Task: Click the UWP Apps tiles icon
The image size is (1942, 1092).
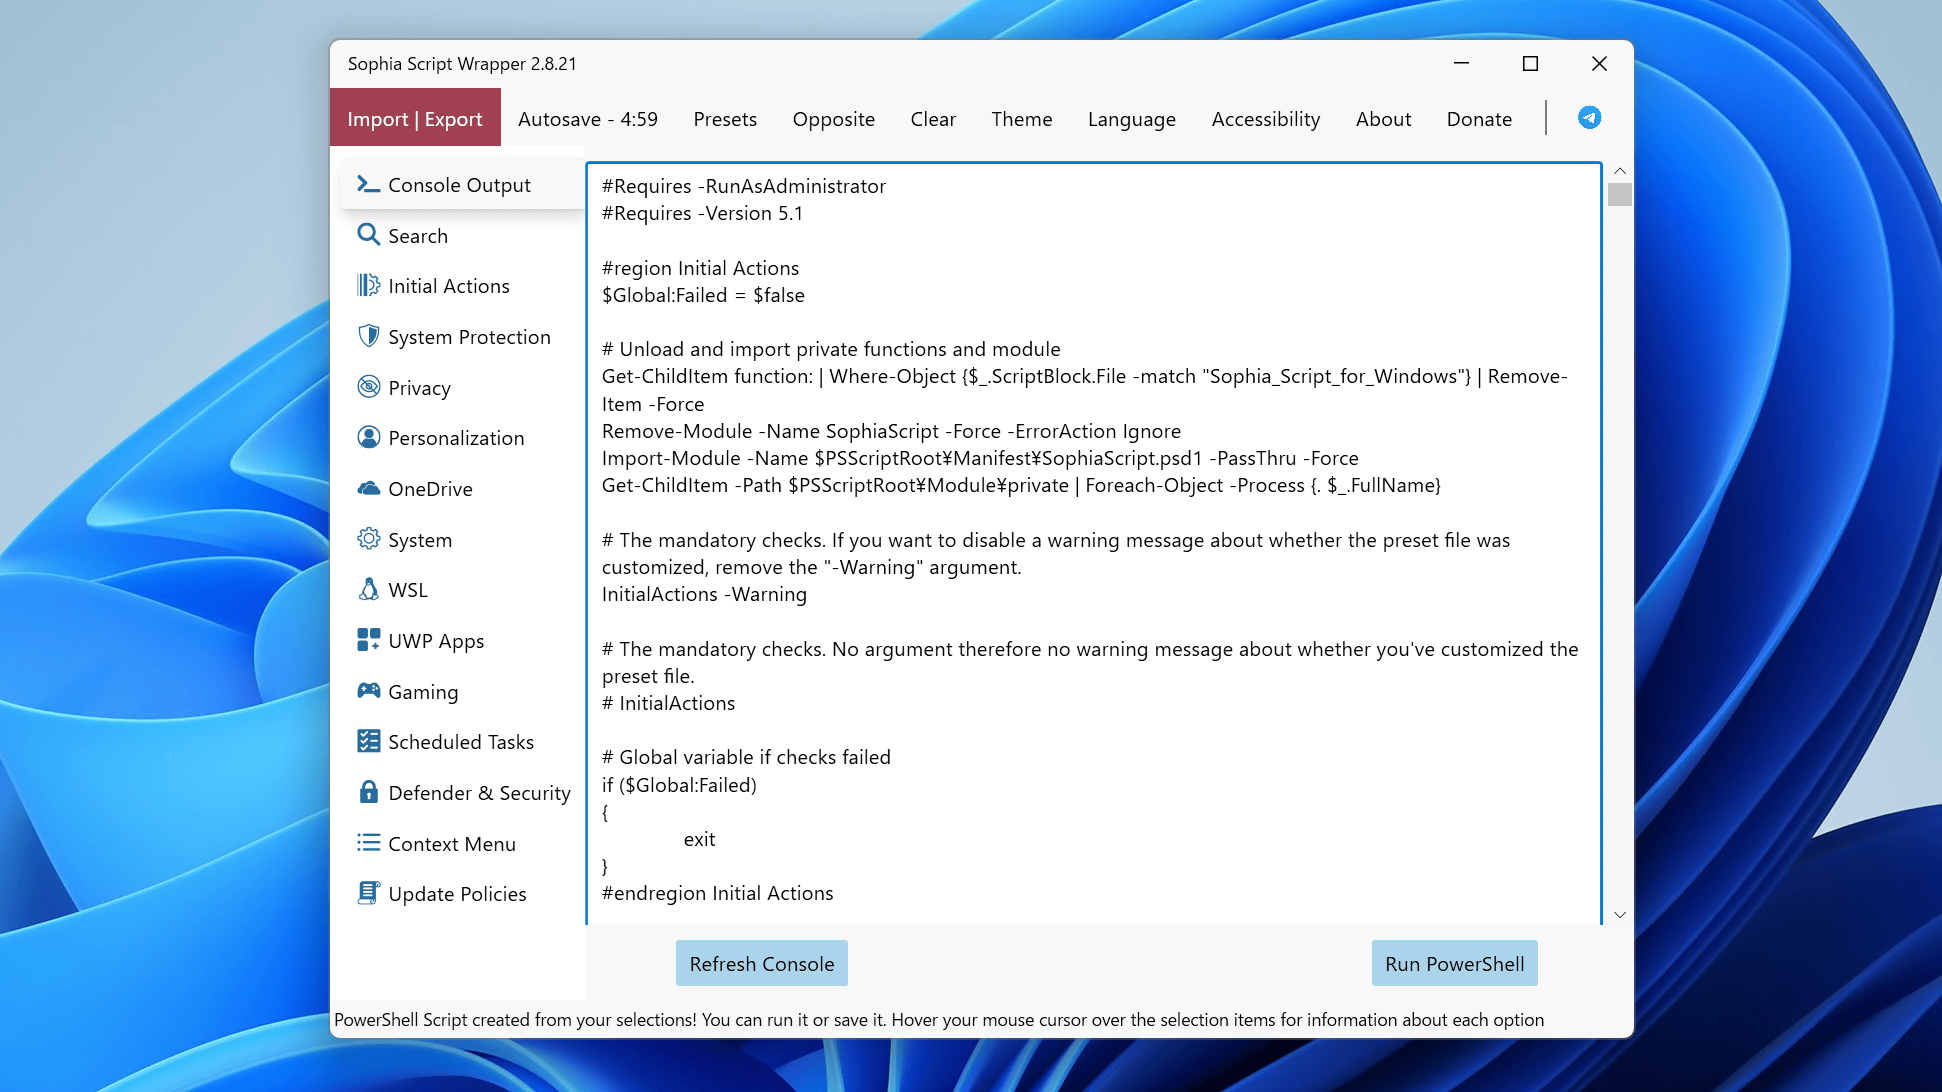Action: (368, 640)
